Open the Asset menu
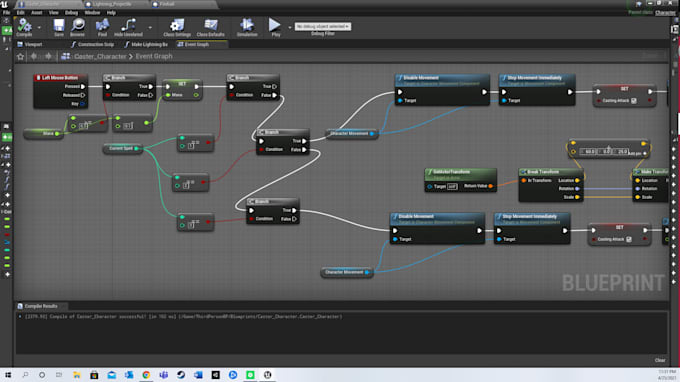The width and height of the screenshot is (680, 382). coord(36,13)
